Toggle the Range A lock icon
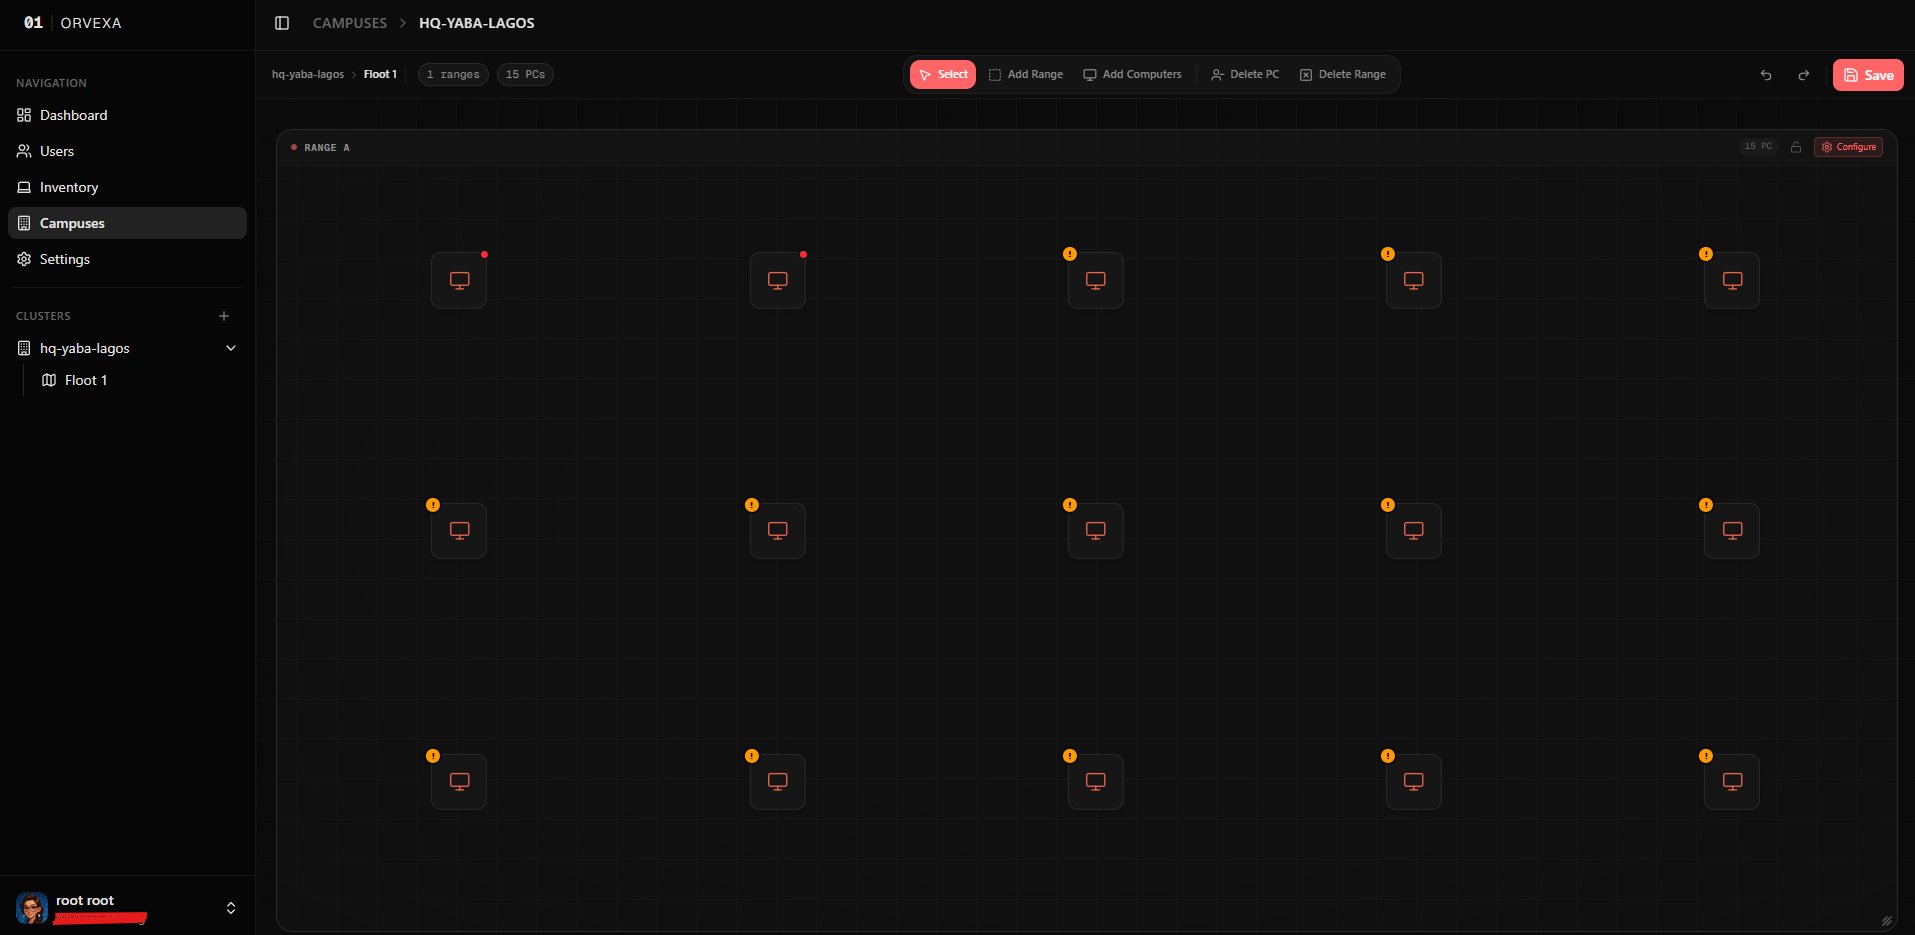1915x935 pixels. (1796, 147)
